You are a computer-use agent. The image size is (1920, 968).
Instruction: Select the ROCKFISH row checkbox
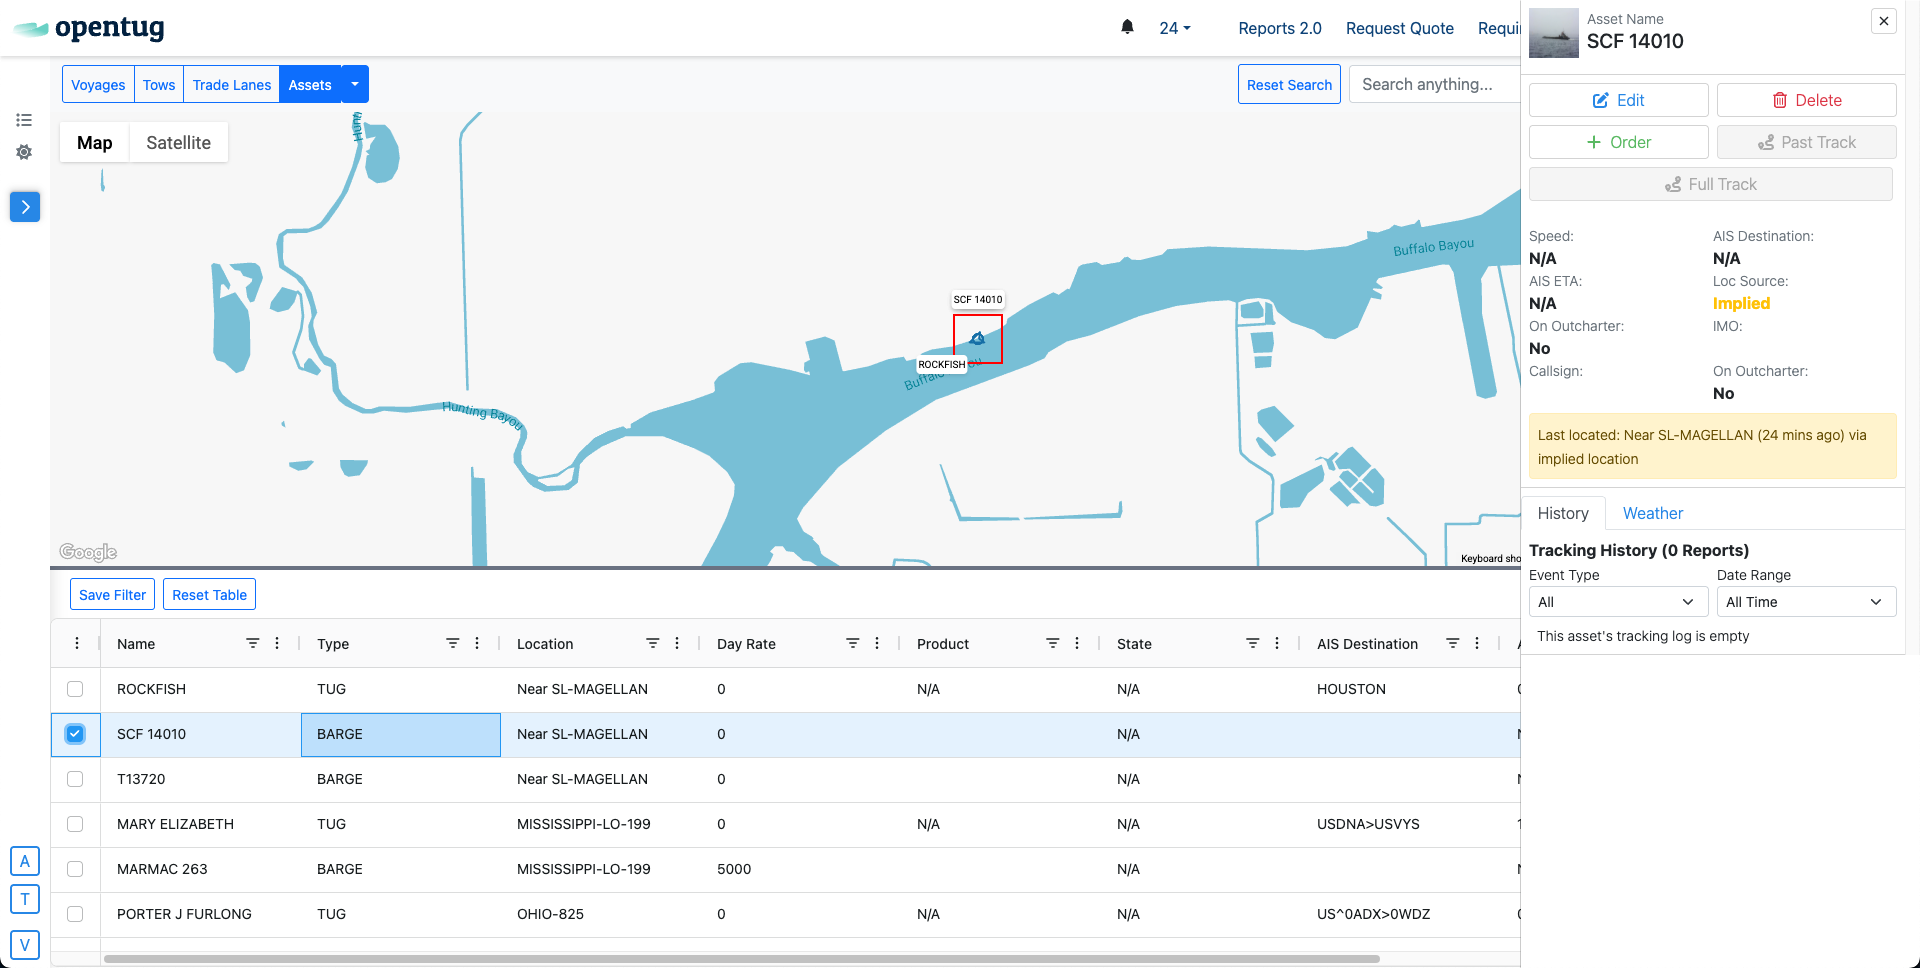[75, 689]
